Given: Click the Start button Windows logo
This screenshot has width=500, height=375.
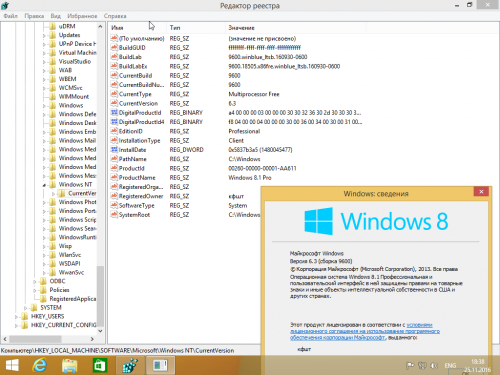Looking at the screenshot, I should (12, 366).
